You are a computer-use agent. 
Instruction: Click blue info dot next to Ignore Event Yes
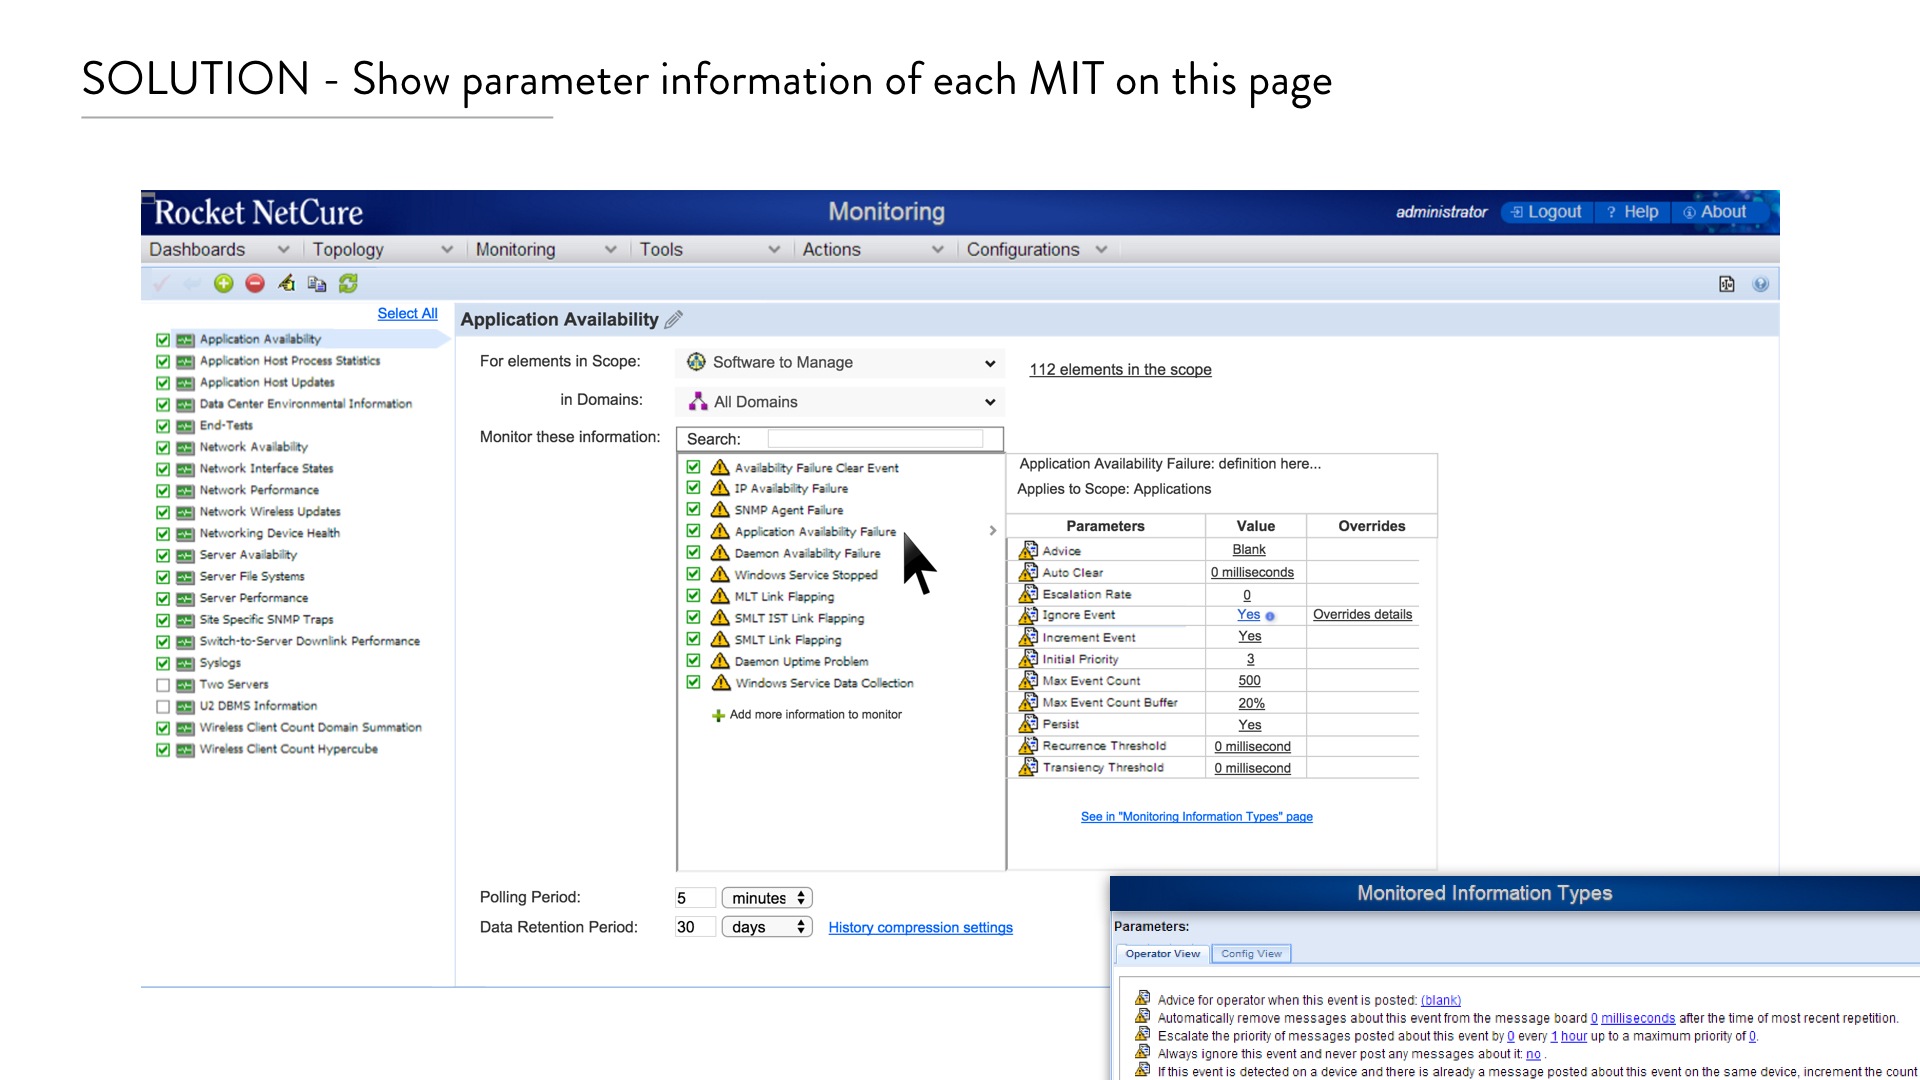(x=1270, y=616)
